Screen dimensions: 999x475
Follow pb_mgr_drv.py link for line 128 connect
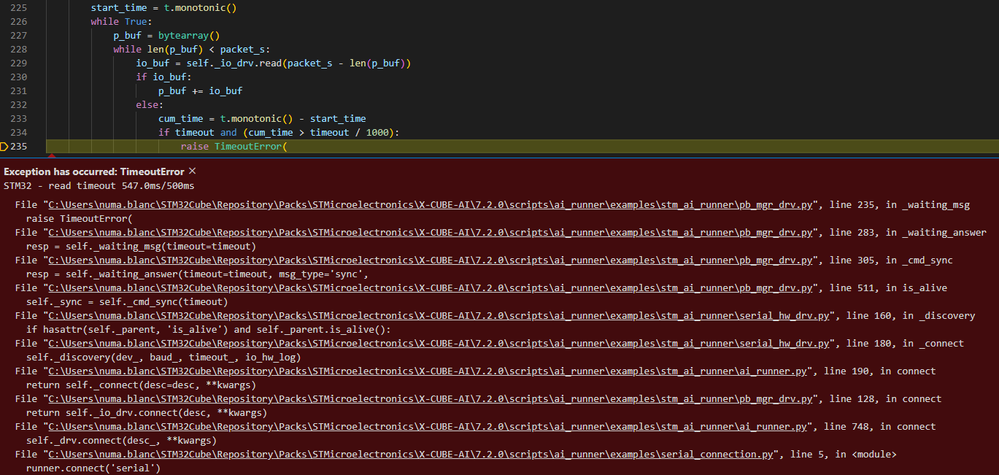tap(433, 399)
